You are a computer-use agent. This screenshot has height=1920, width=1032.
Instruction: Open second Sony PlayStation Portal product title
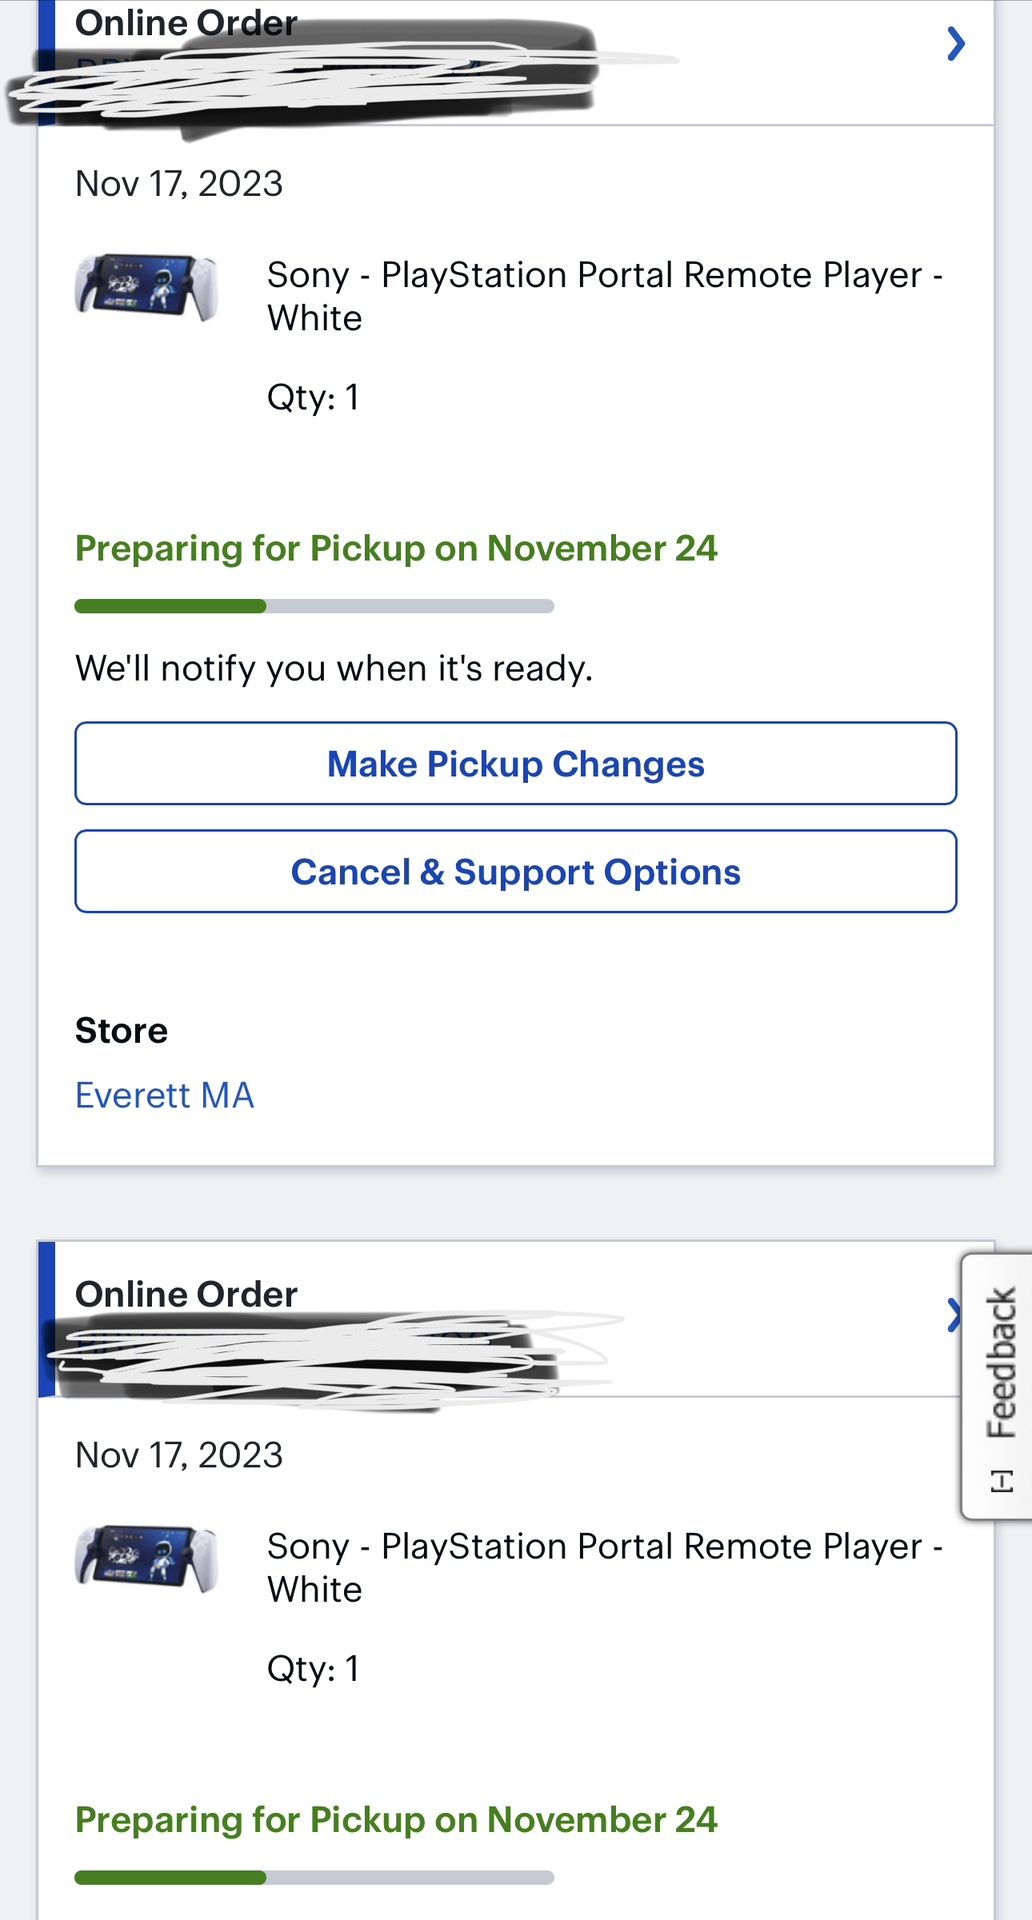[604, 1567]
